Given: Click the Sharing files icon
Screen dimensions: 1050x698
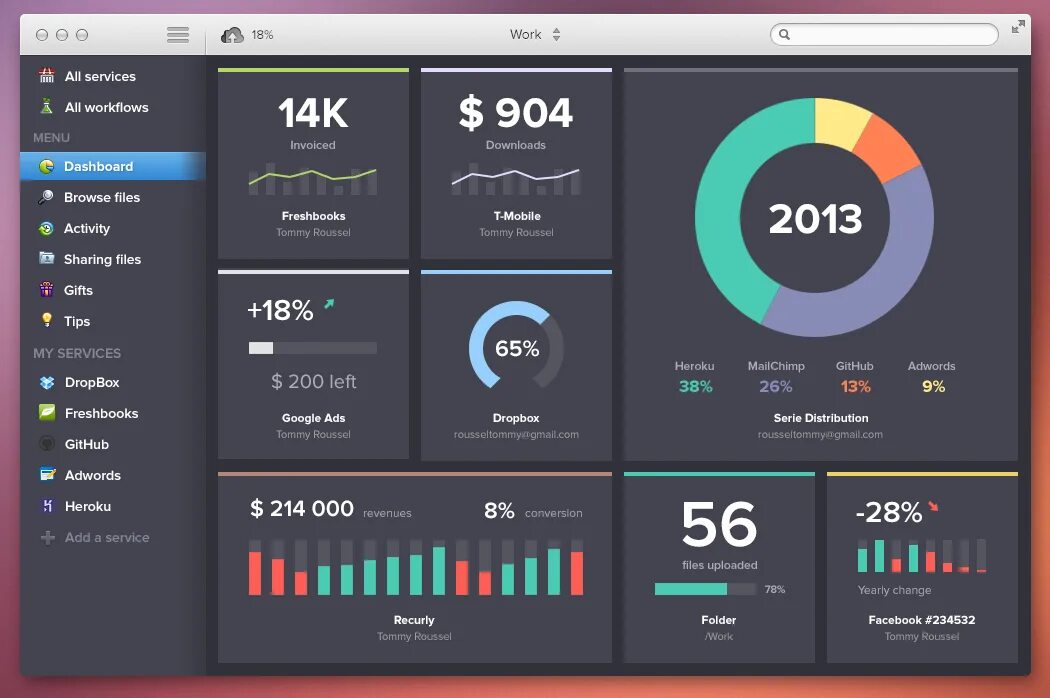Looking at the screenshot, I should (46, 259).
